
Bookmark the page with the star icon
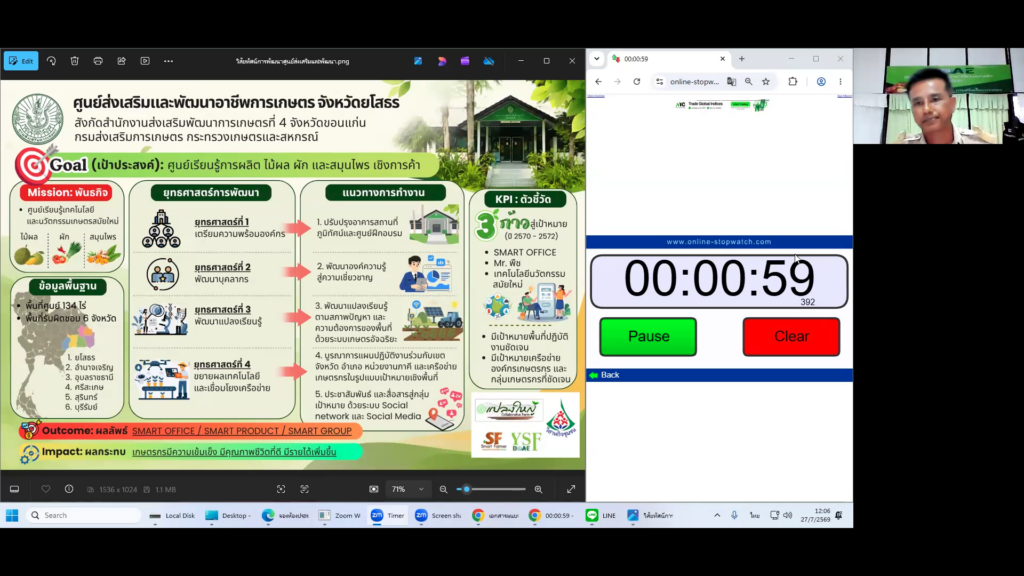pos(766,82)
